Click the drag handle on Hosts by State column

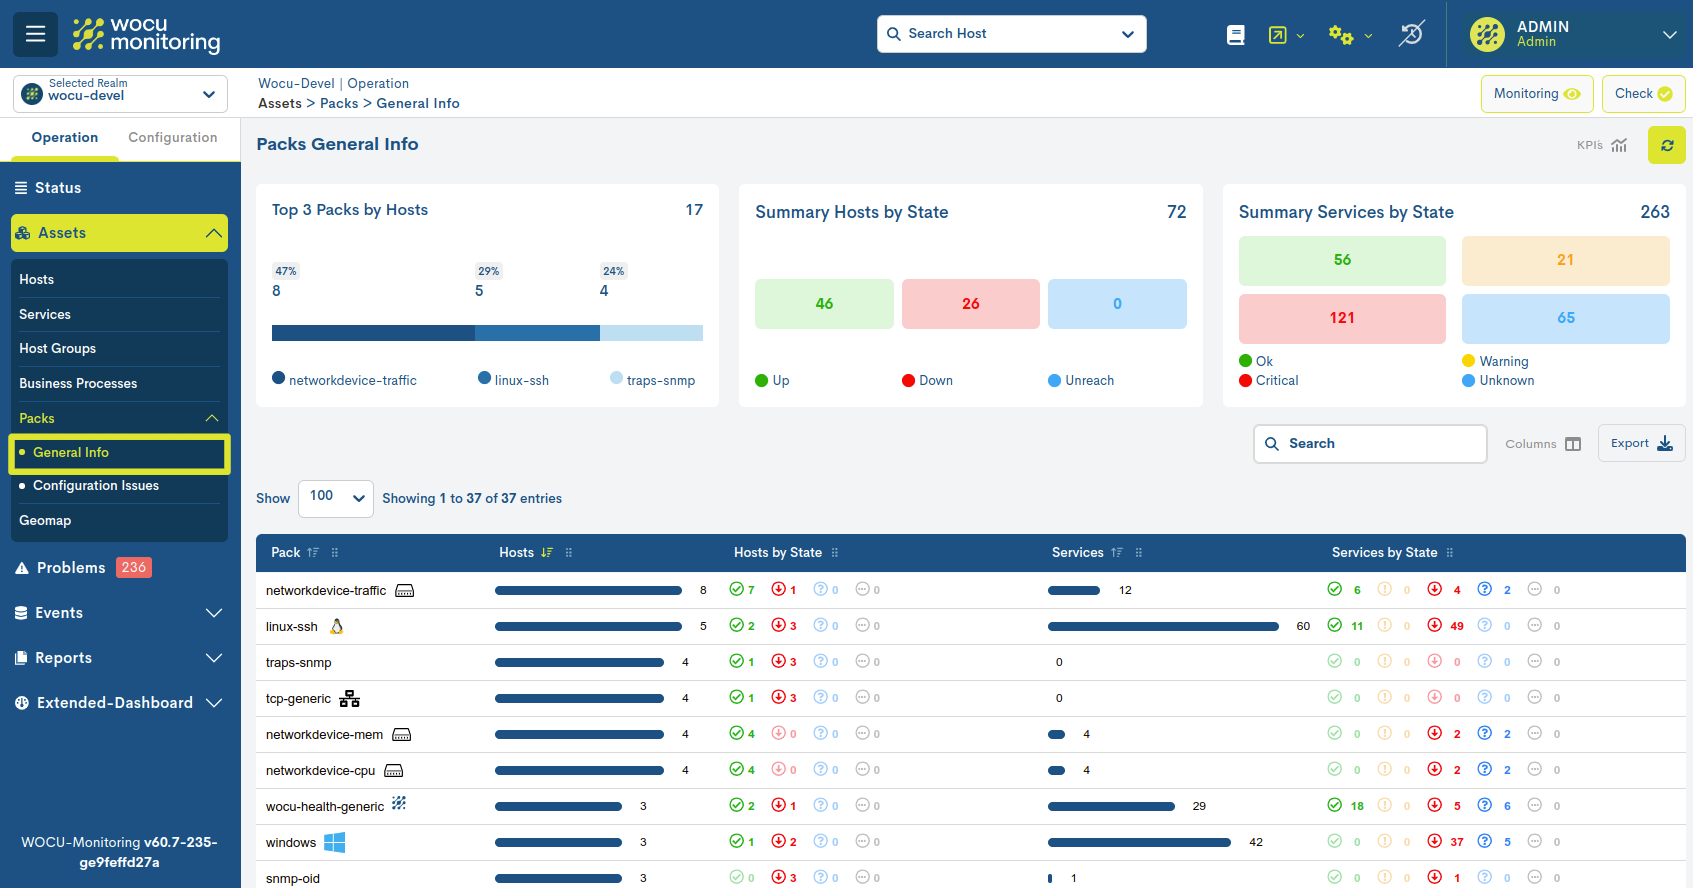835,553
